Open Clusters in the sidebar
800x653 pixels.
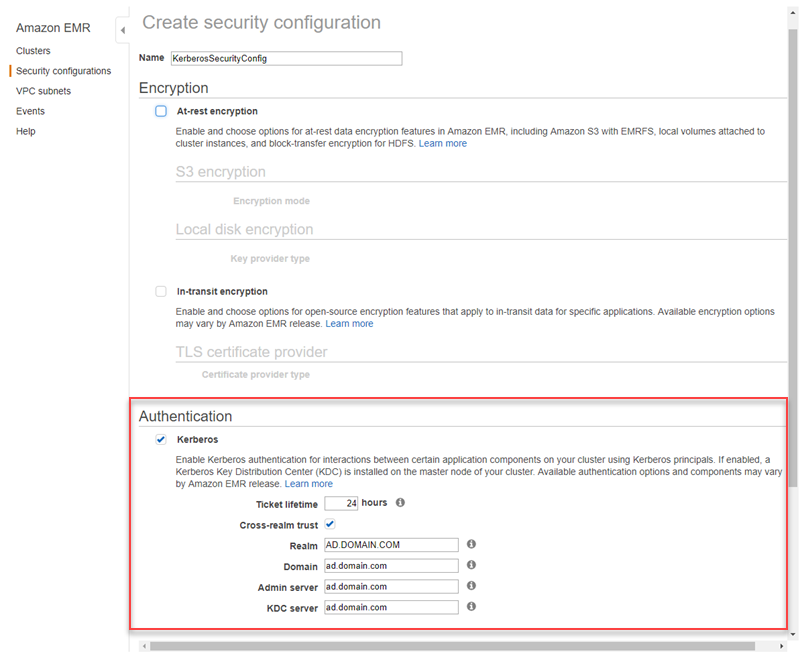point(33,51)
